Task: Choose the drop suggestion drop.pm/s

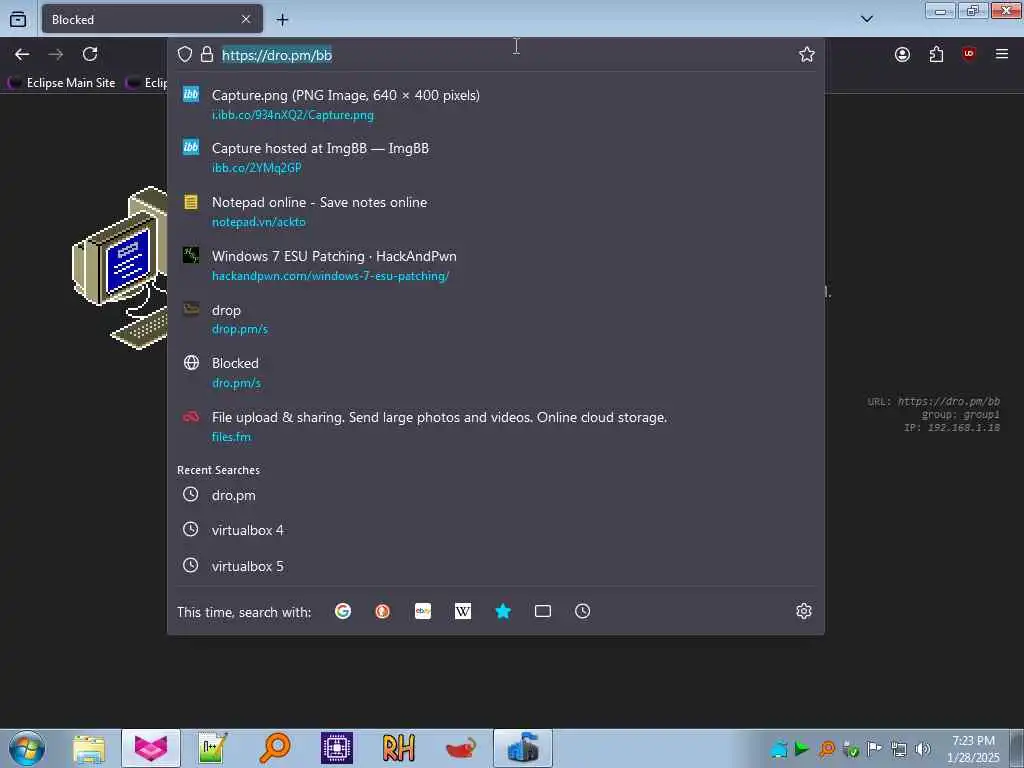Action: (496, 319)
